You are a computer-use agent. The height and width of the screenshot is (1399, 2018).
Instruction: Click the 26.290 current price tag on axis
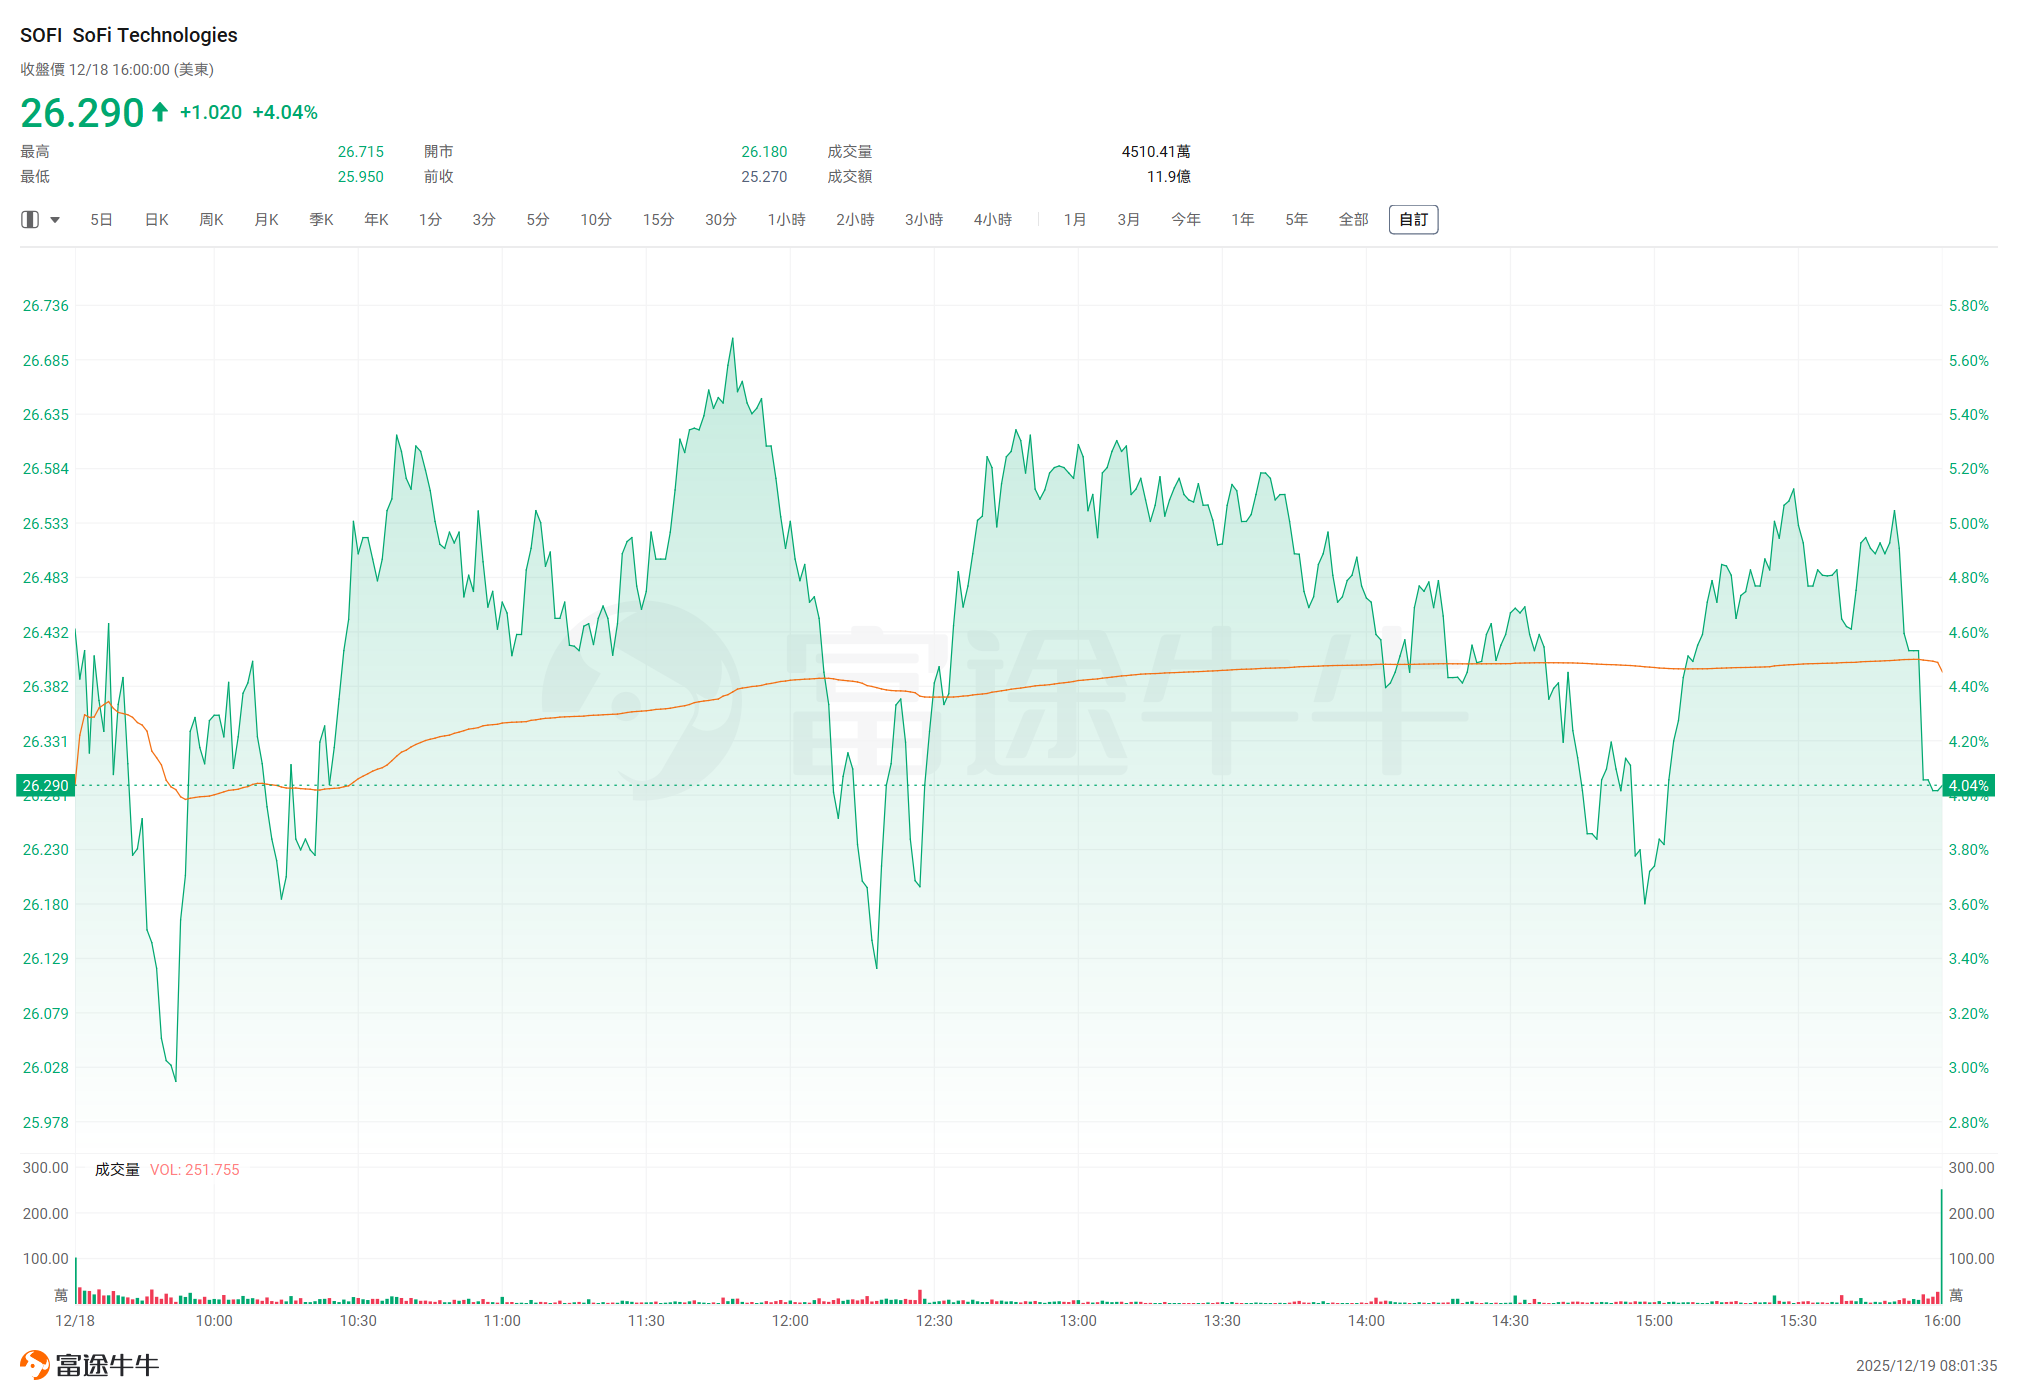(x=46, y=786)
